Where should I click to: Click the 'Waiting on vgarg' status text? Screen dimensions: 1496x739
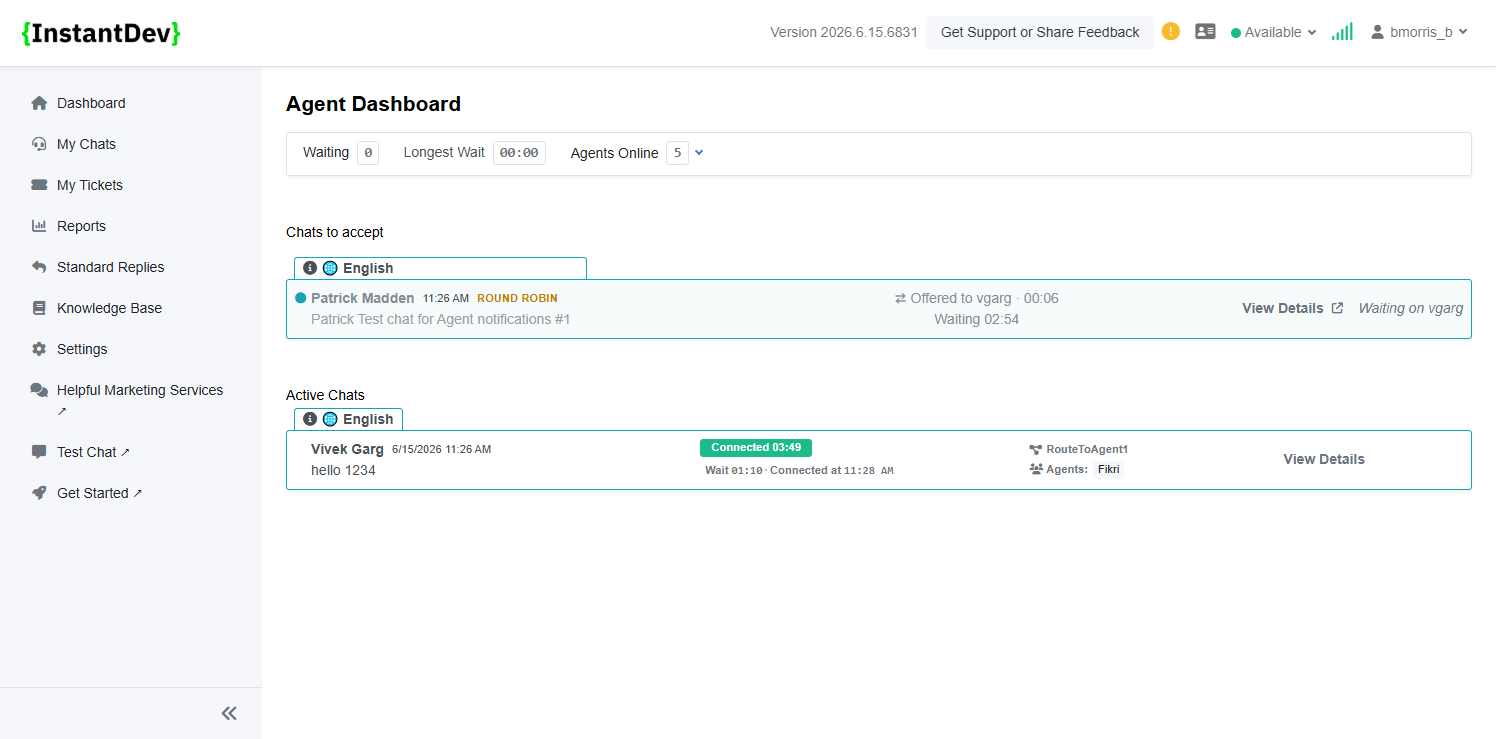(1410, 308)
